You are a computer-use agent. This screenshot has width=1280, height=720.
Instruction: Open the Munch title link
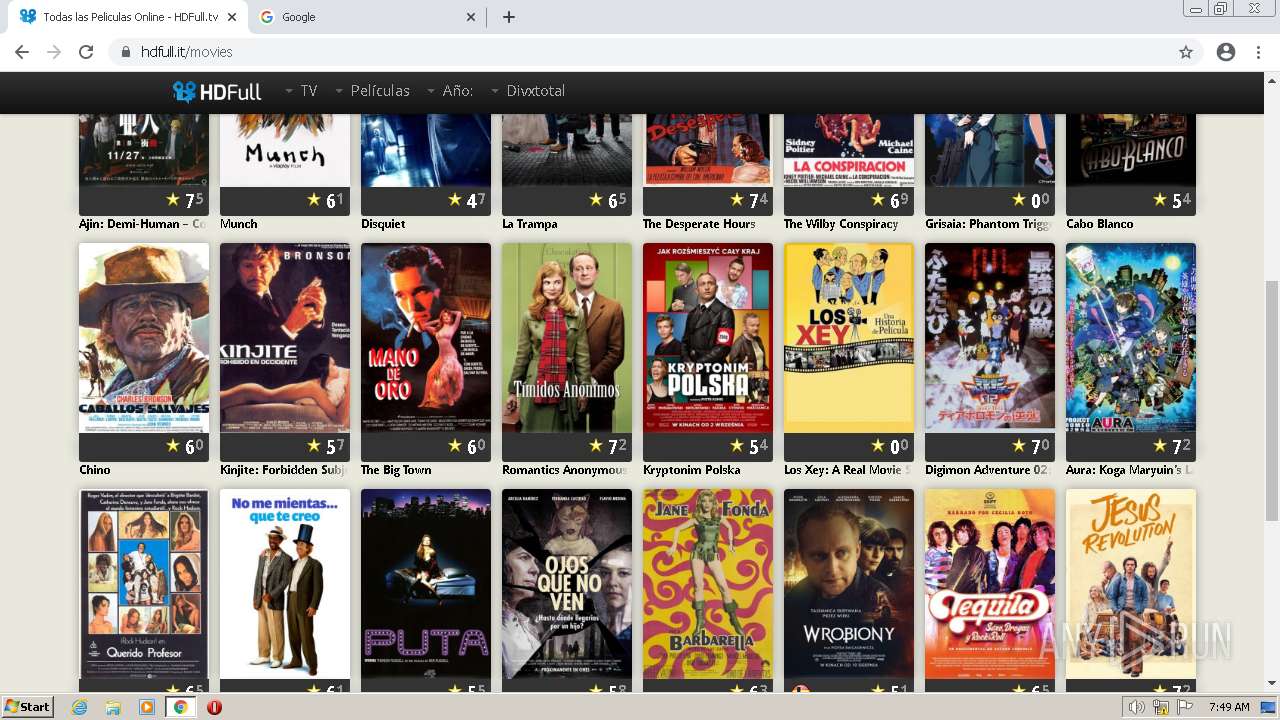pos(238,224)
